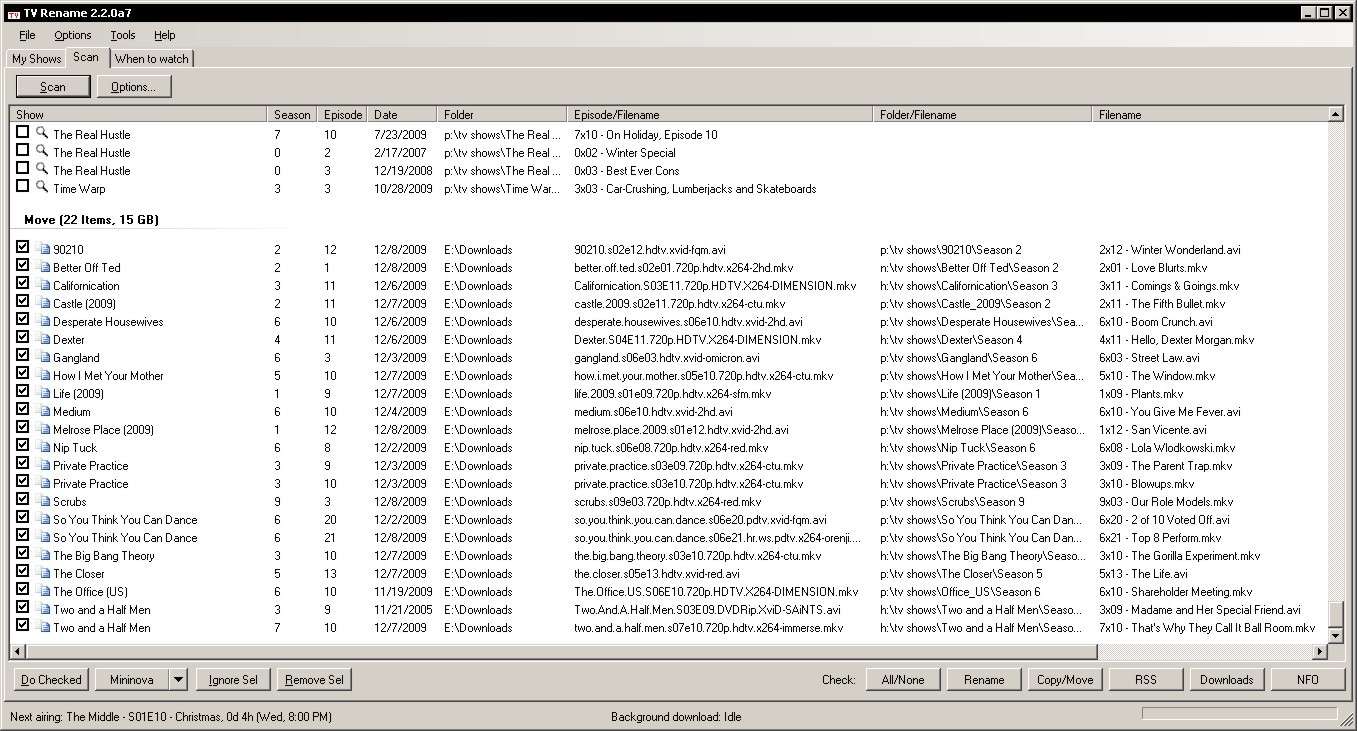Click file icon beside Melrose Place (2009)

pyautogui.click(x=44, y=429)
